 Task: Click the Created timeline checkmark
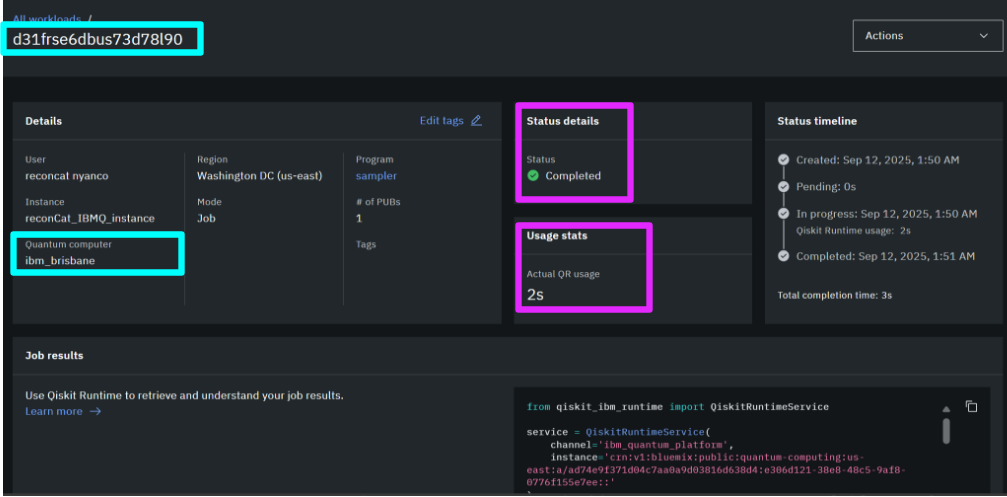point(783,160)
